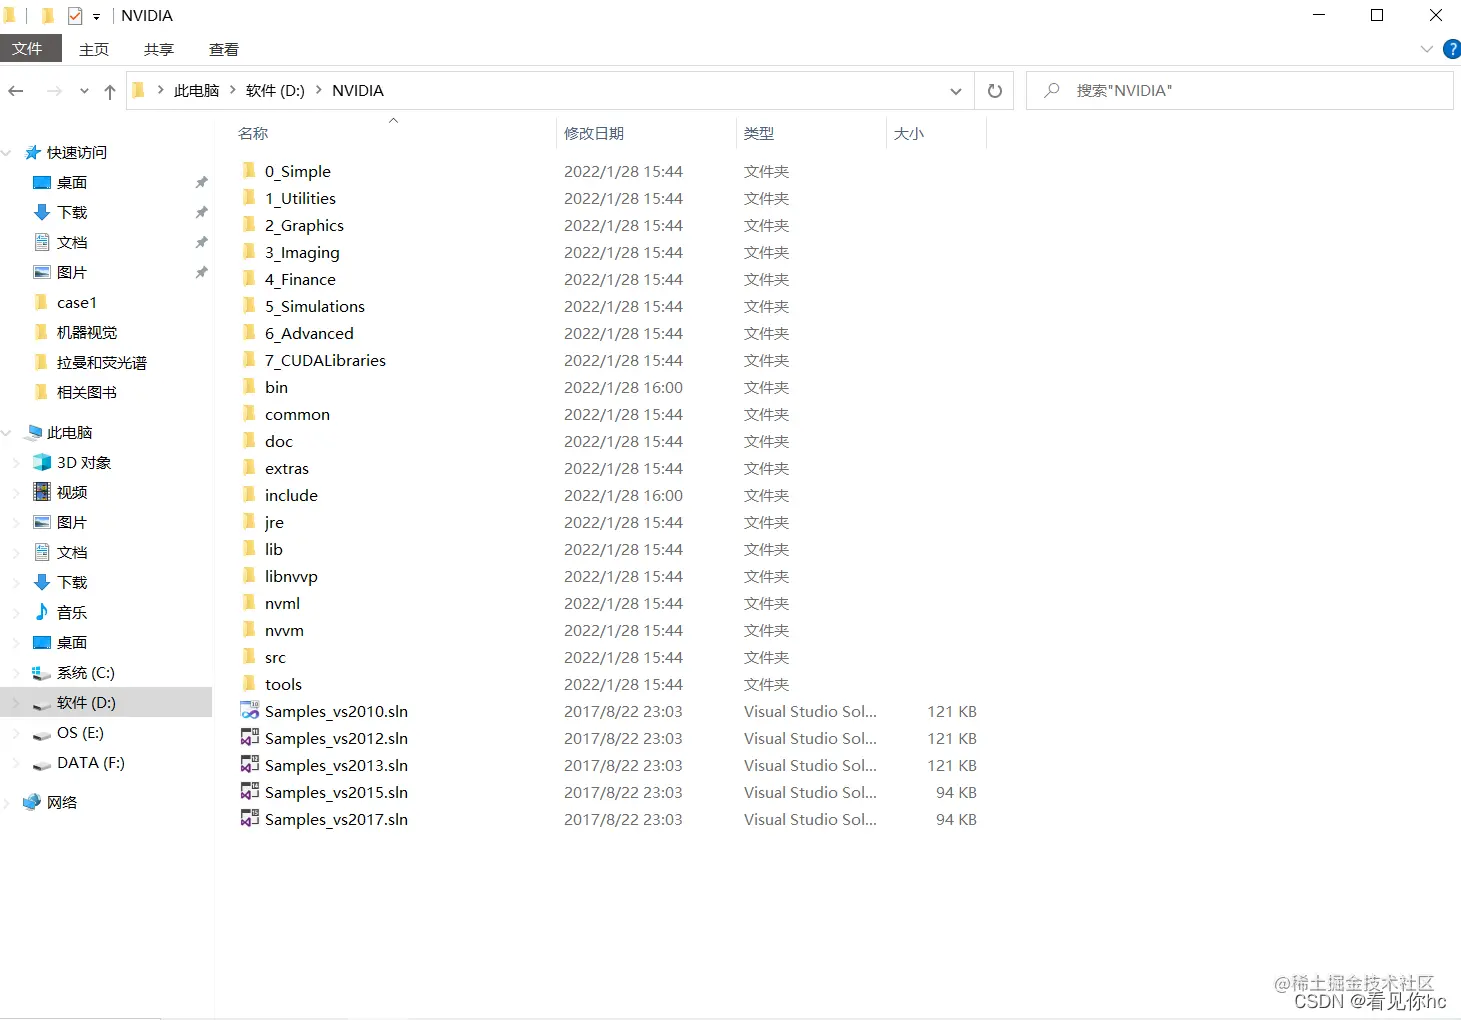The height and width of the screenshot is (1020, 1461).
Task: Open address bar history dropdown
Action: click(x=956, y=91)
